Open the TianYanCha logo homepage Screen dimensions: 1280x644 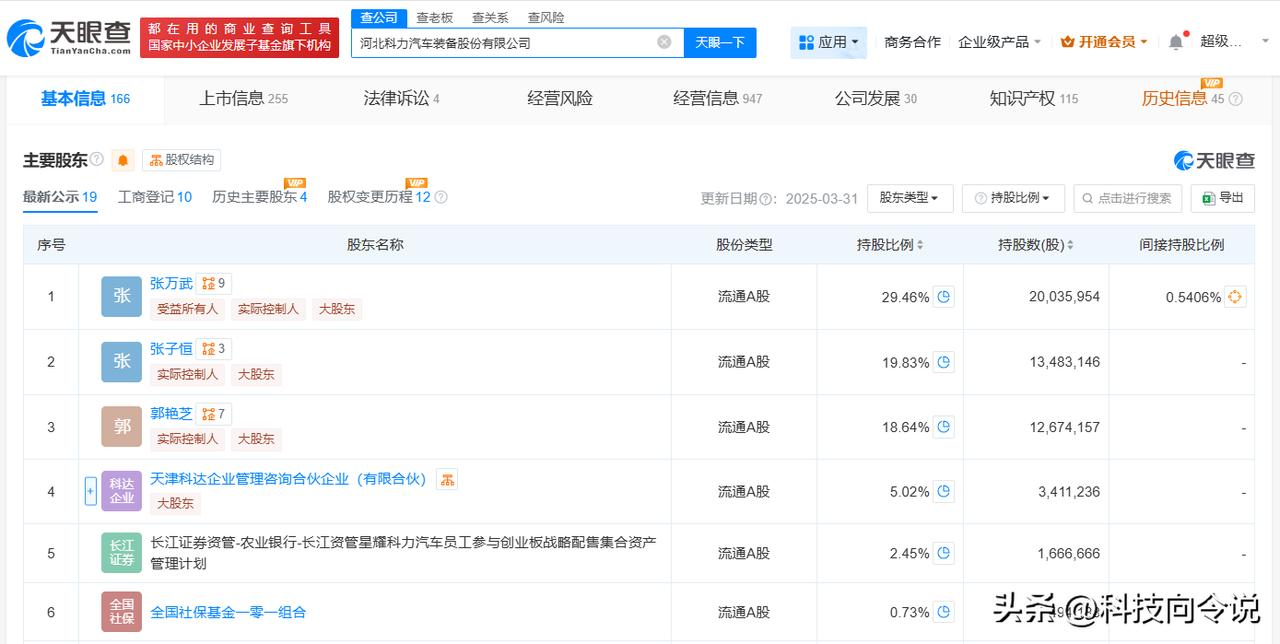click(69, 38)
